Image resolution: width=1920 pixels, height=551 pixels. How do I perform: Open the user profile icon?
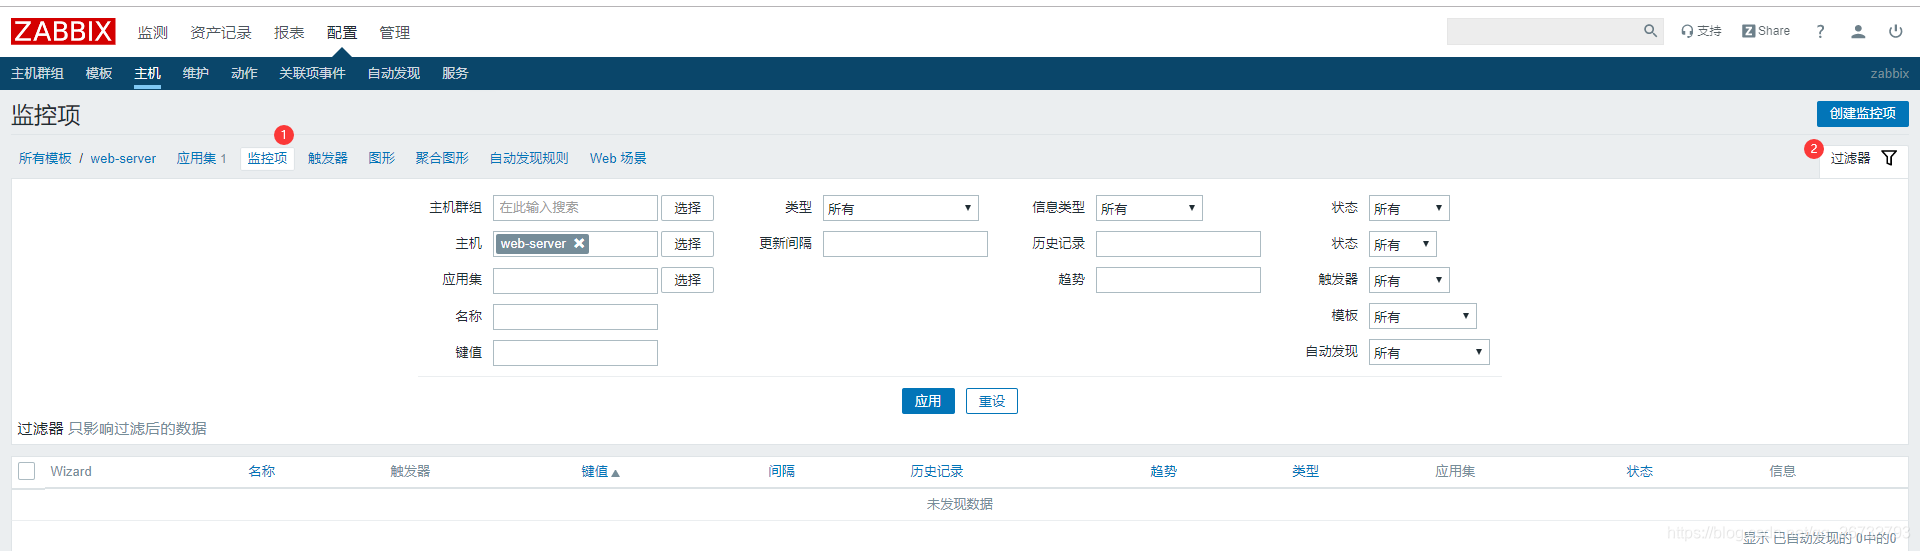tap(1858, 31)
